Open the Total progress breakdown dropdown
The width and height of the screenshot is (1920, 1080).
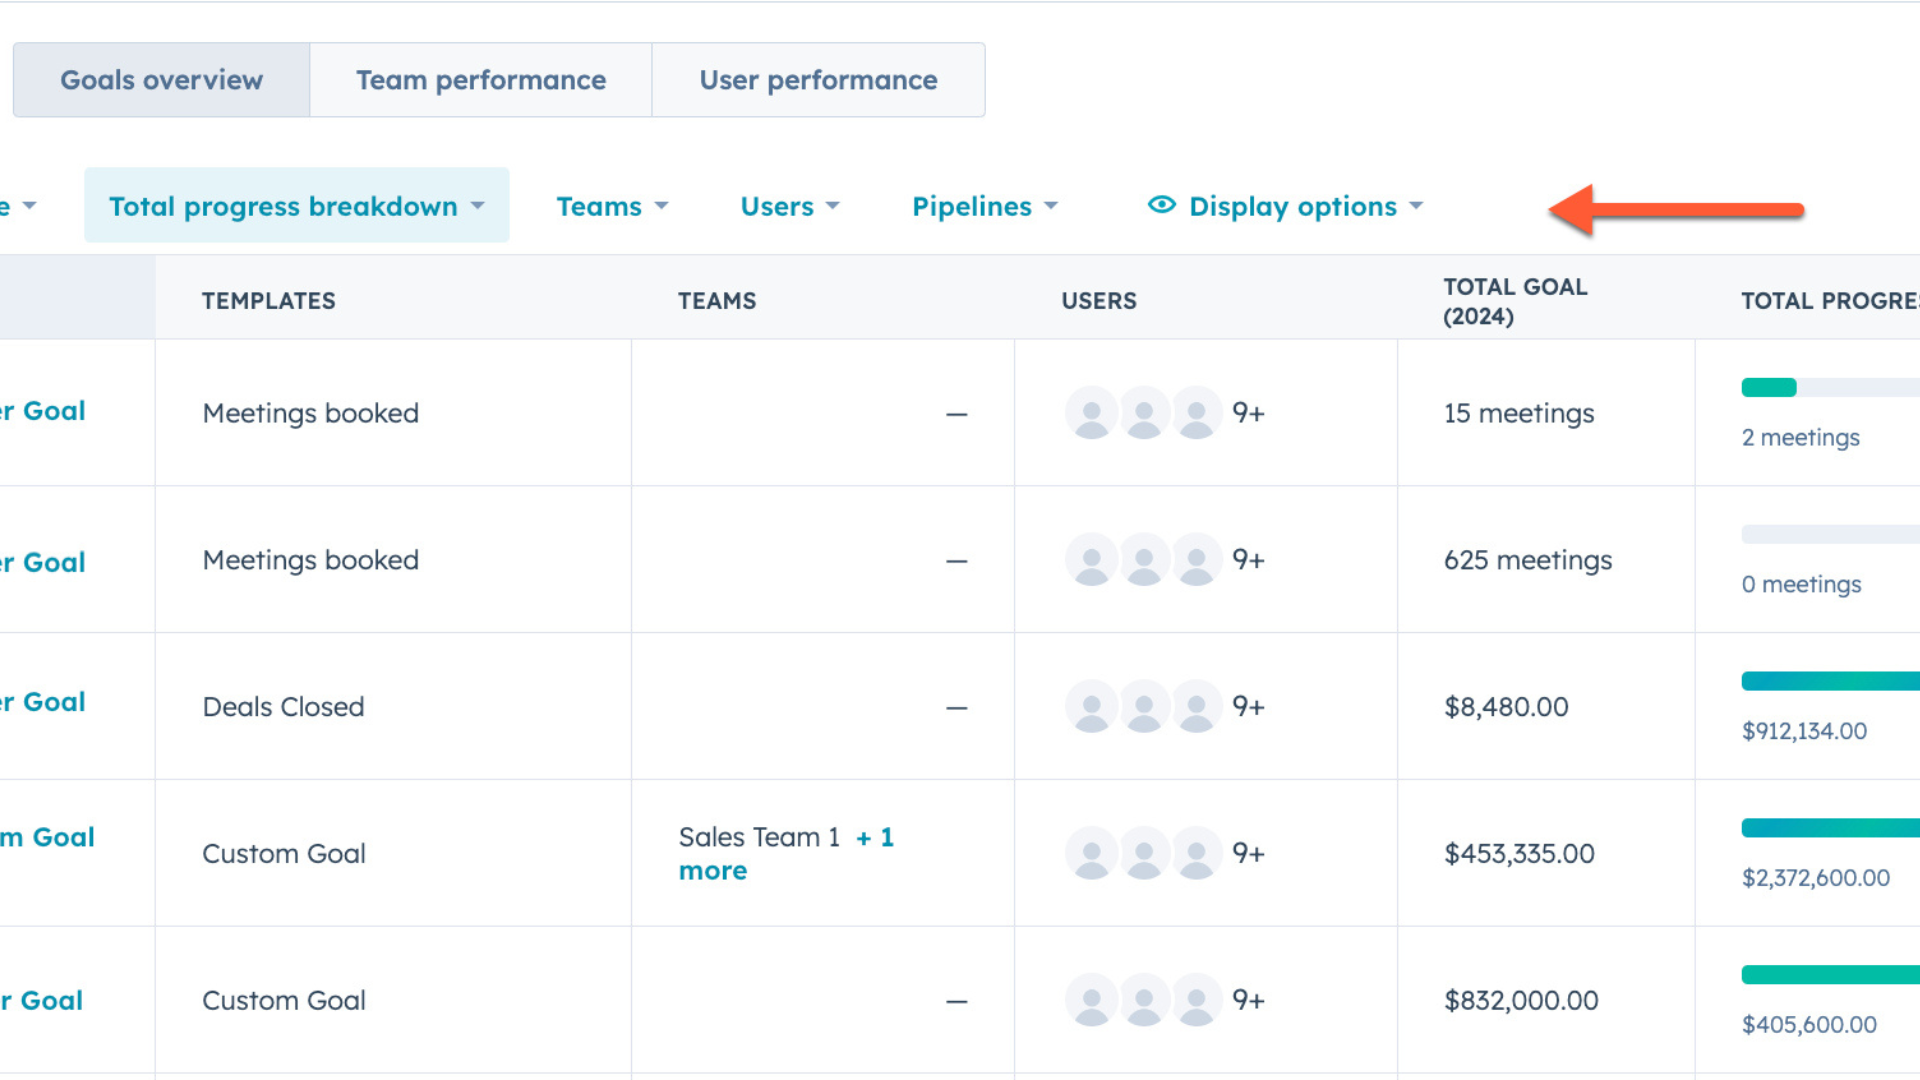296,206
